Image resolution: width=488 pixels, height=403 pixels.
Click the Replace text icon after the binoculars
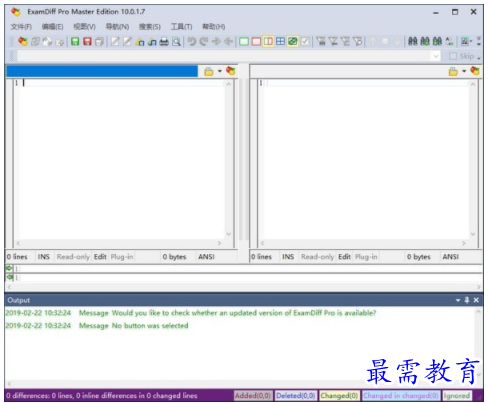coord(449,42)
